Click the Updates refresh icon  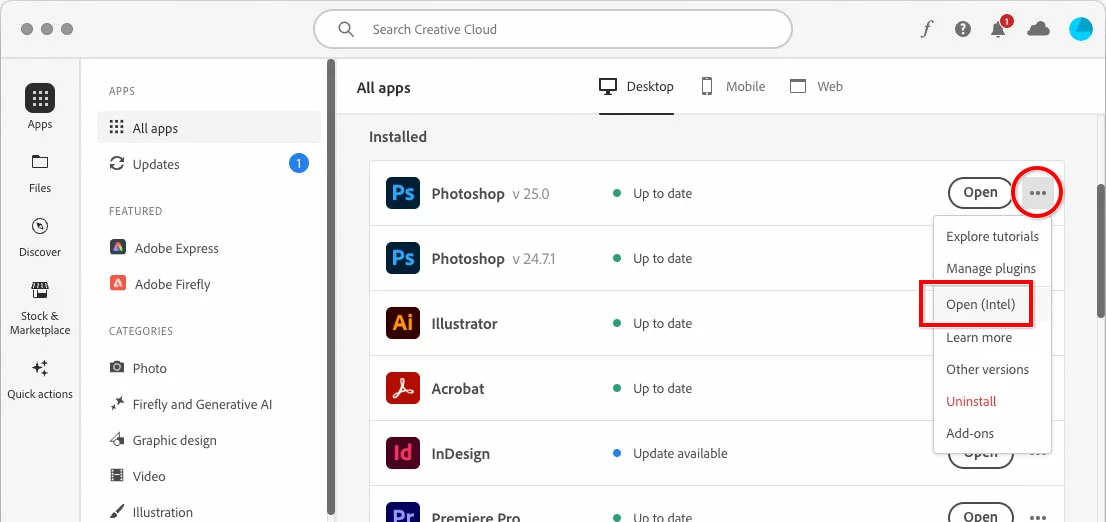[117, 164]
